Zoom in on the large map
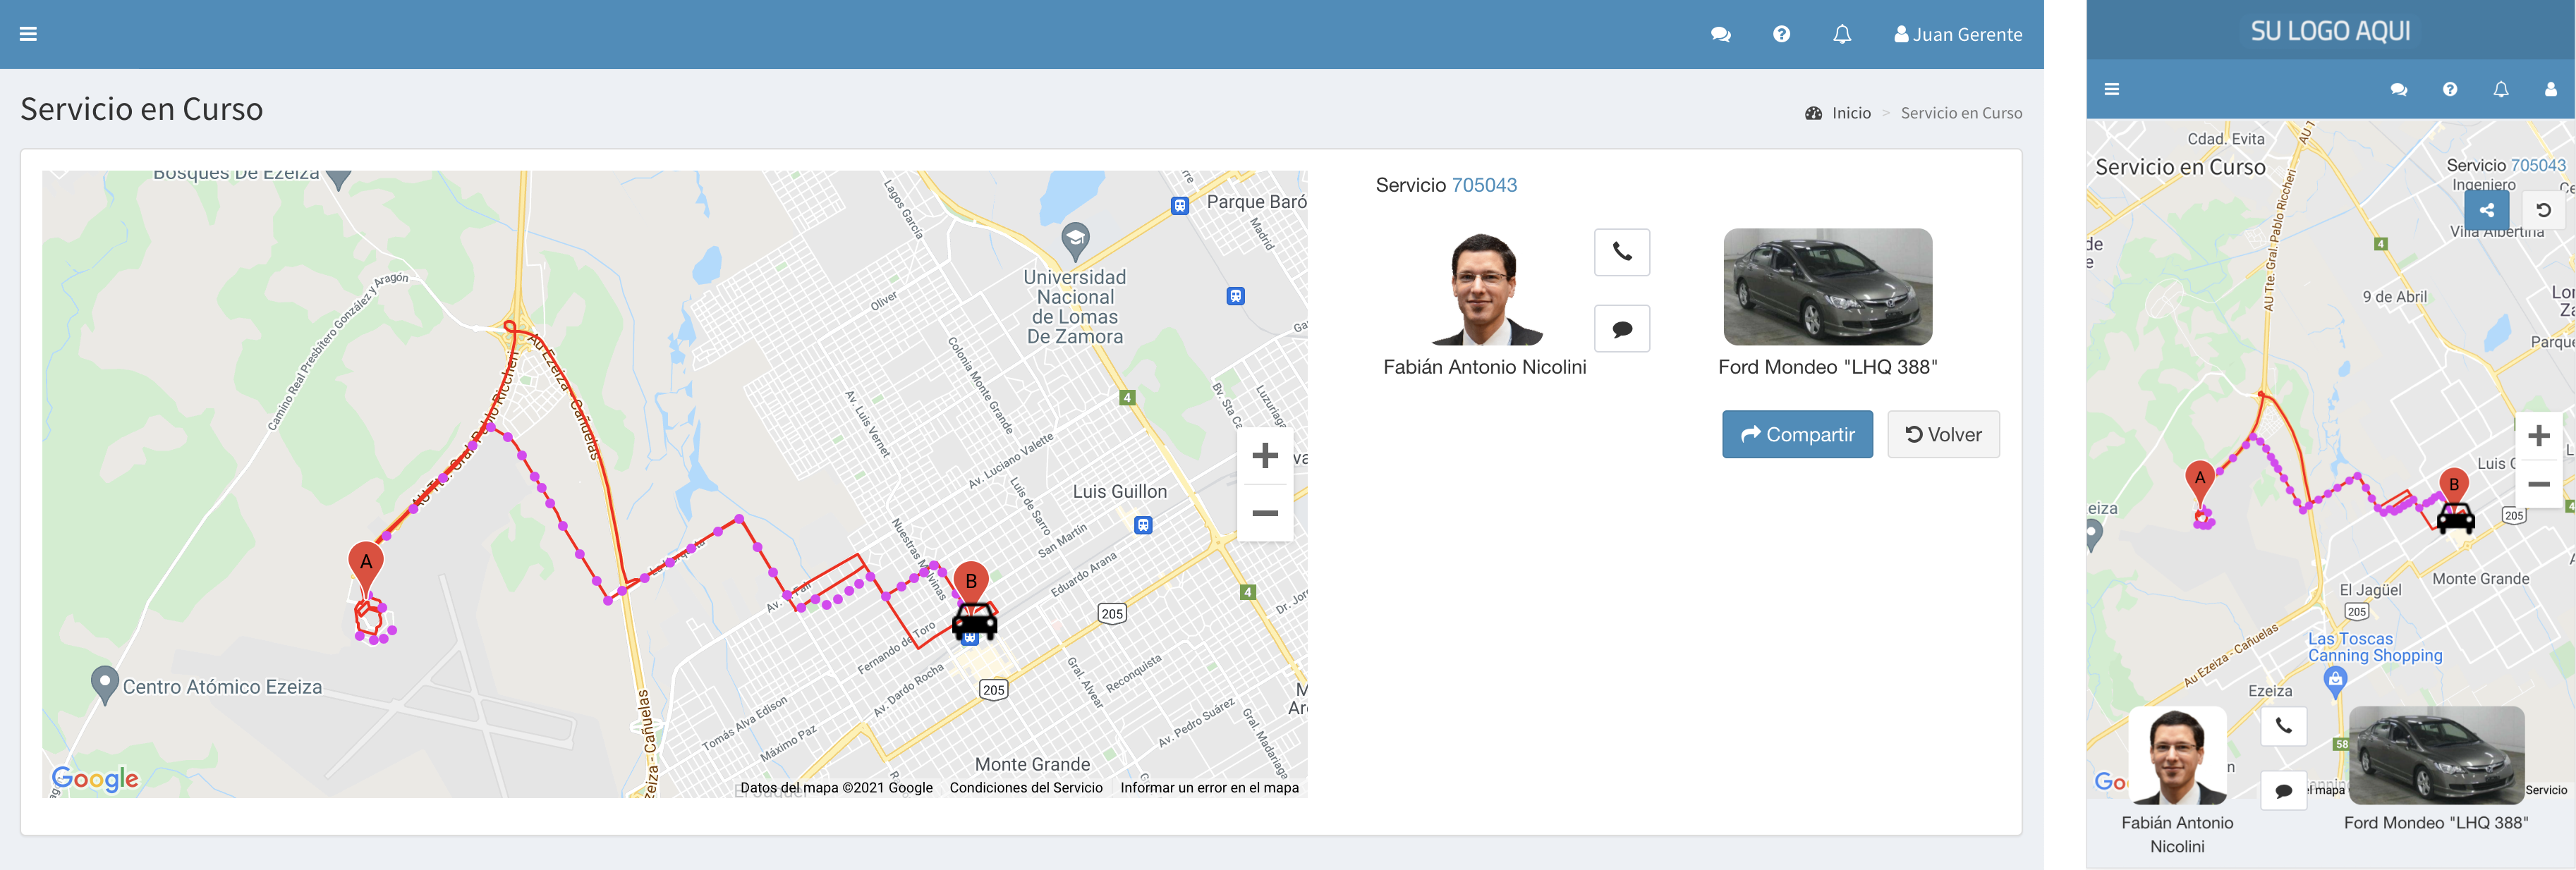 click(x=1264, y=456)
